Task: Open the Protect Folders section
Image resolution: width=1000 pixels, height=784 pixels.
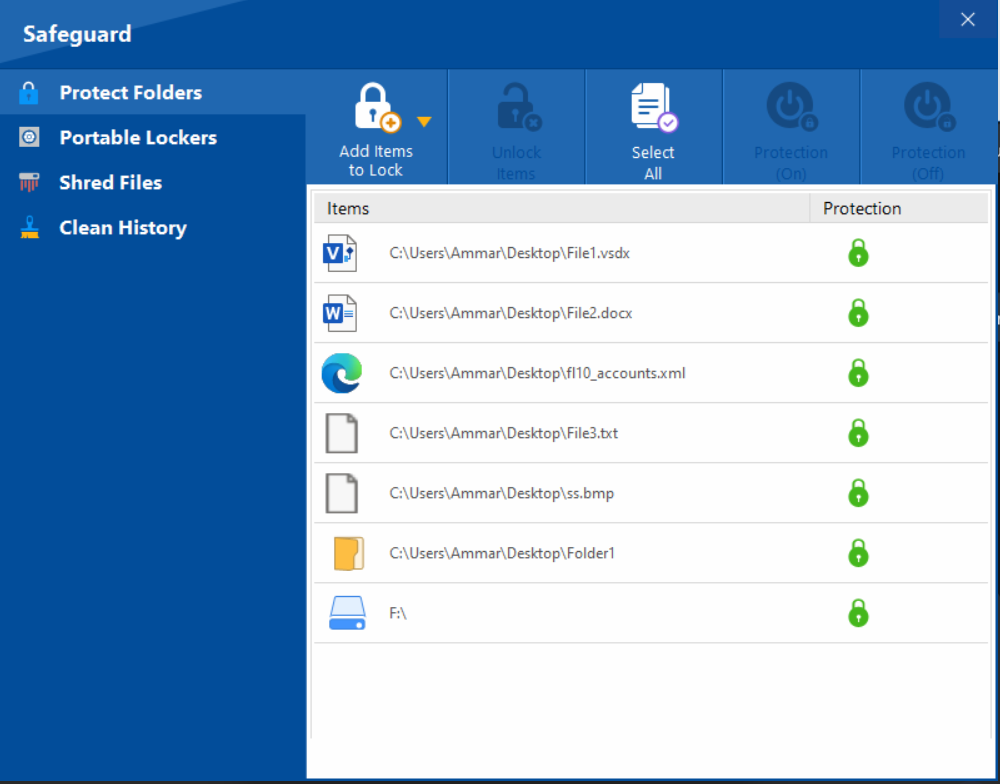Action: pos(153,92)
